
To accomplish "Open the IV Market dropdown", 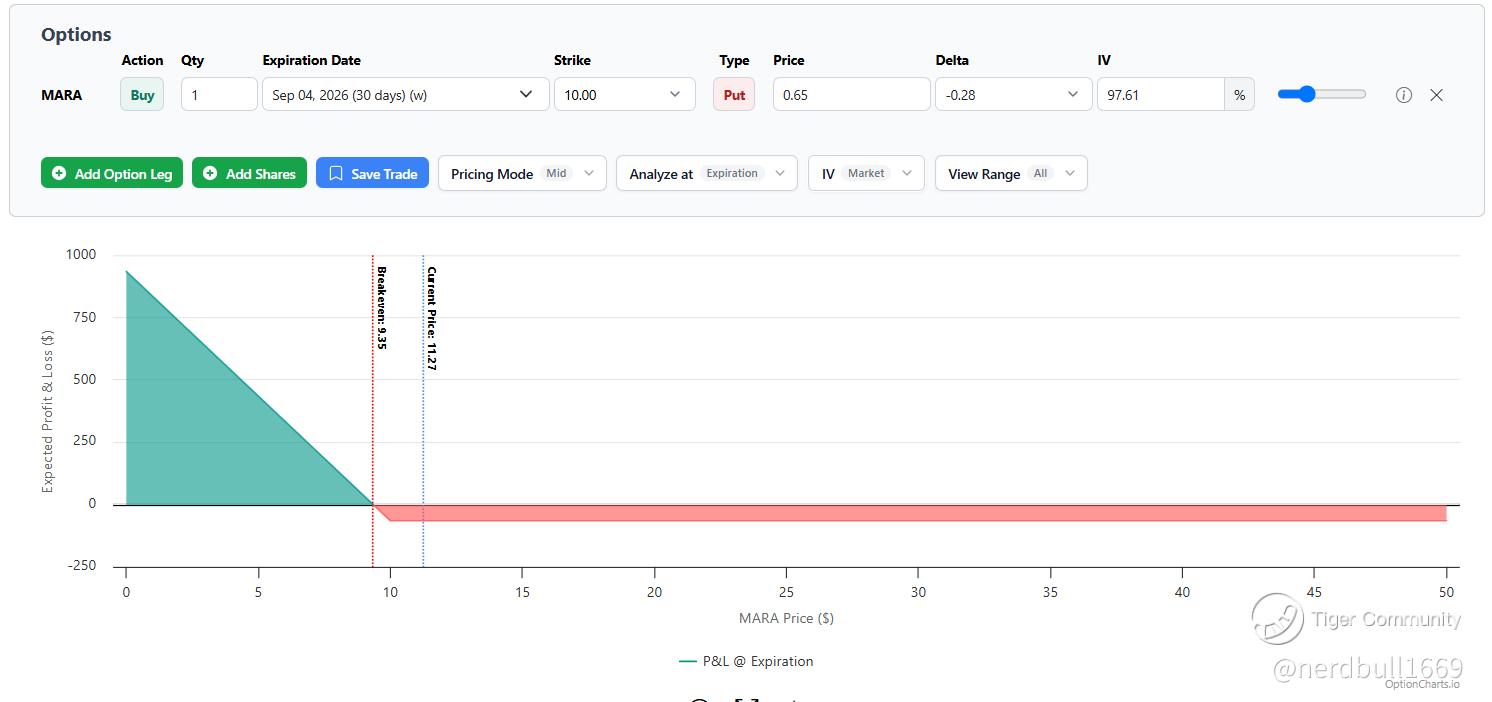I will (x=866, y=173).
